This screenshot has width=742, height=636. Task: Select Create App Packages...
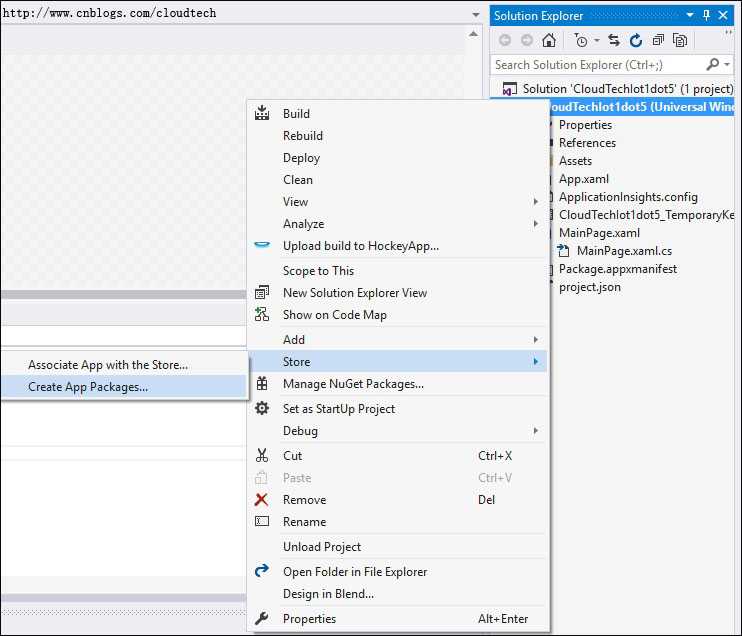coord(124,387)
